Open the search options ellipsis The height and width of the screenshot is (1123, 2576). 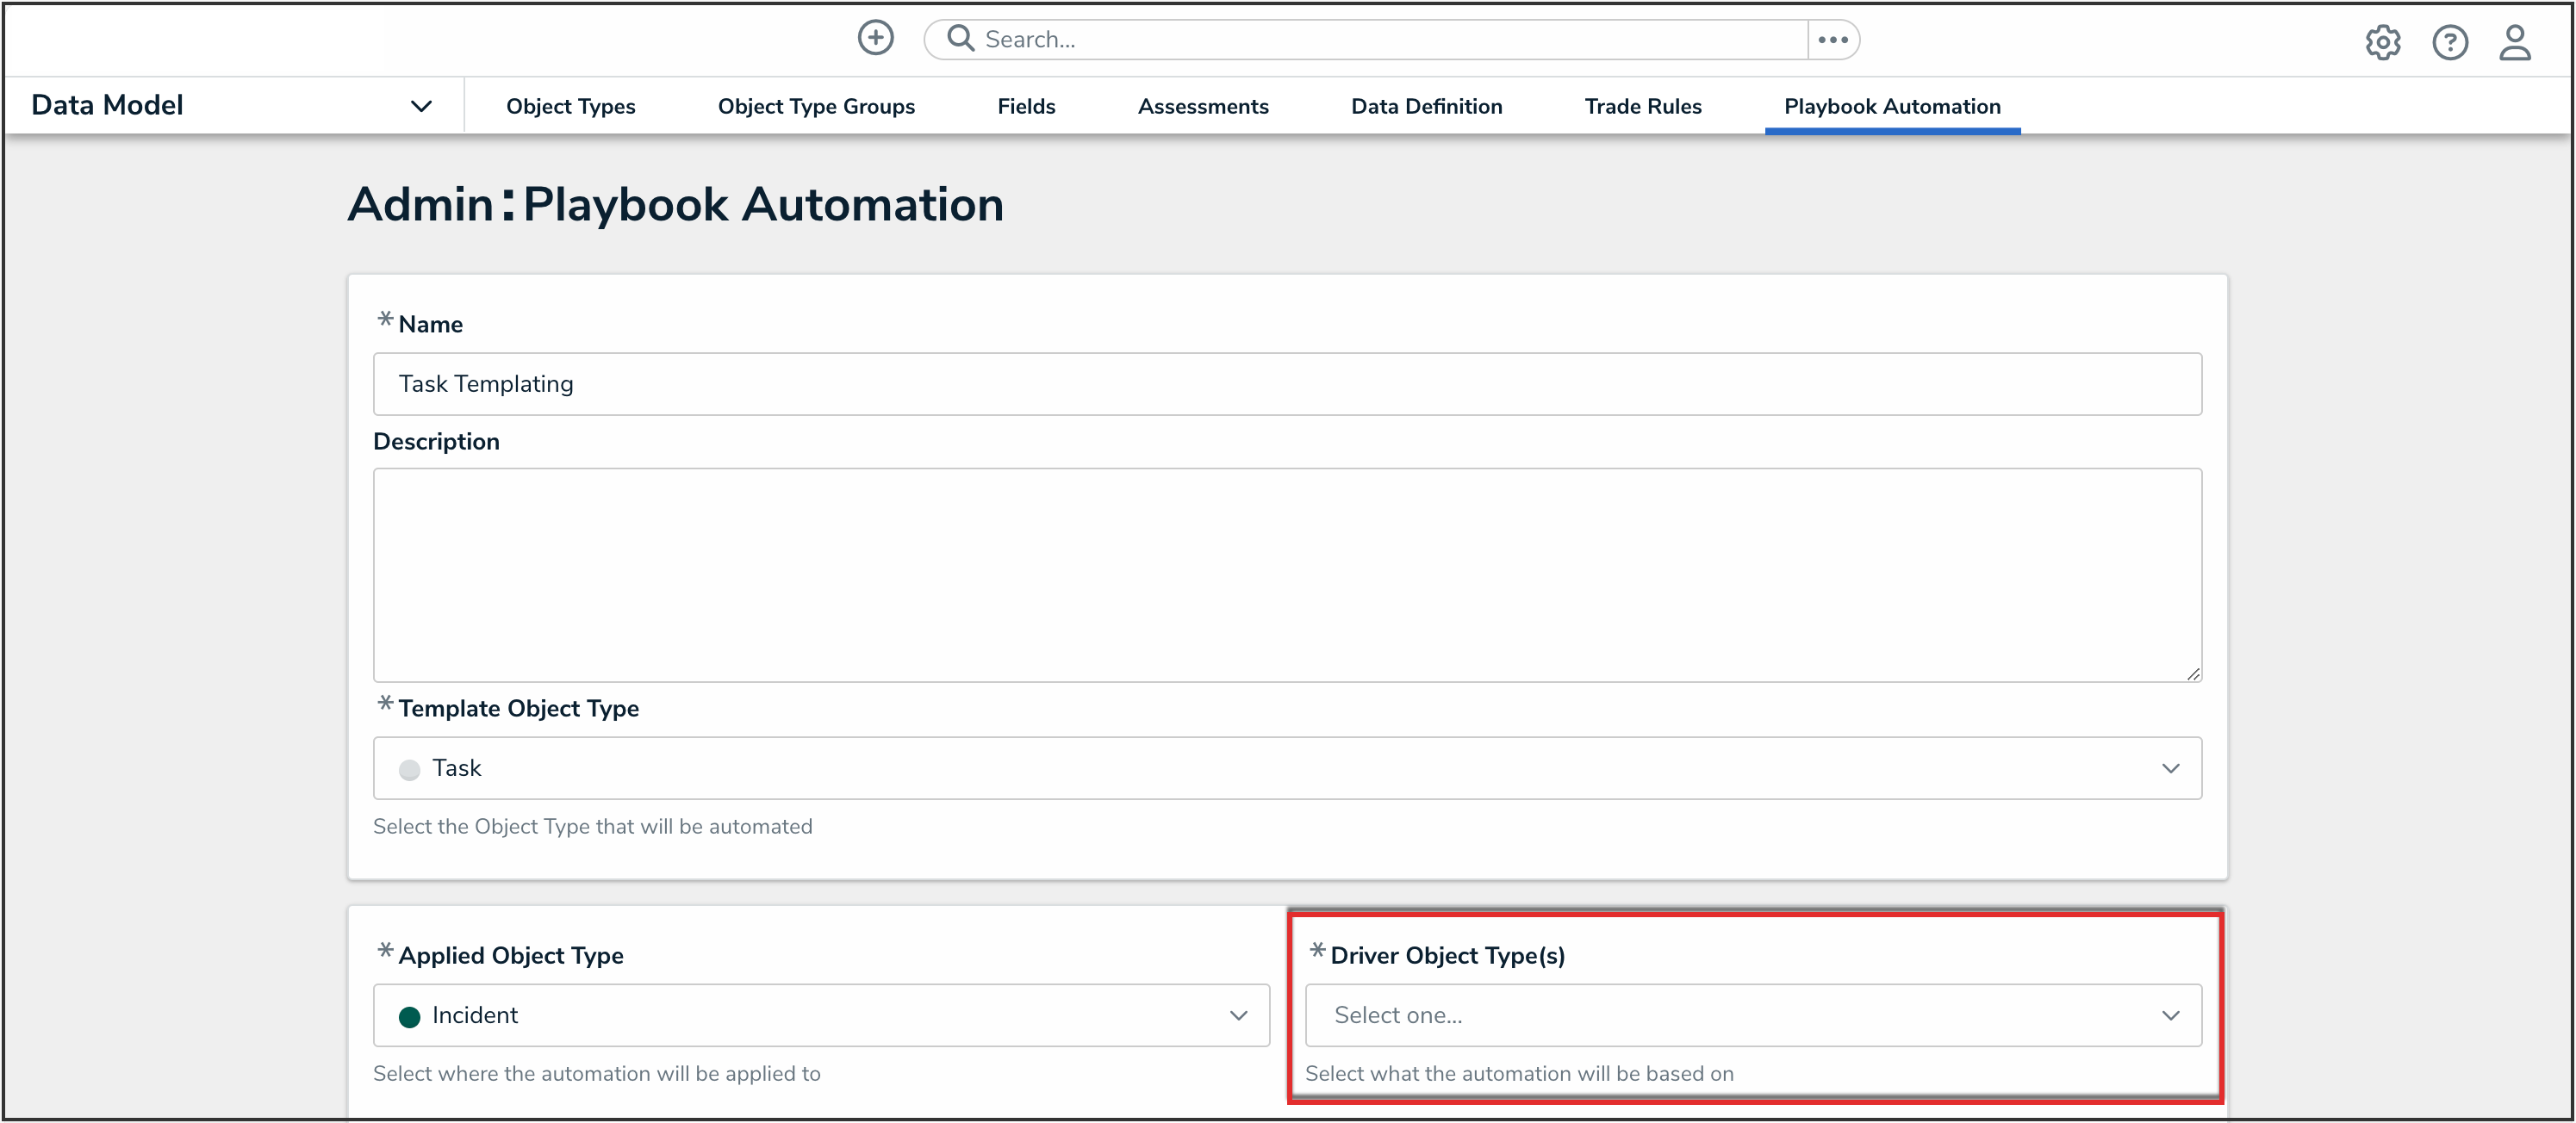pos(1832,39)
